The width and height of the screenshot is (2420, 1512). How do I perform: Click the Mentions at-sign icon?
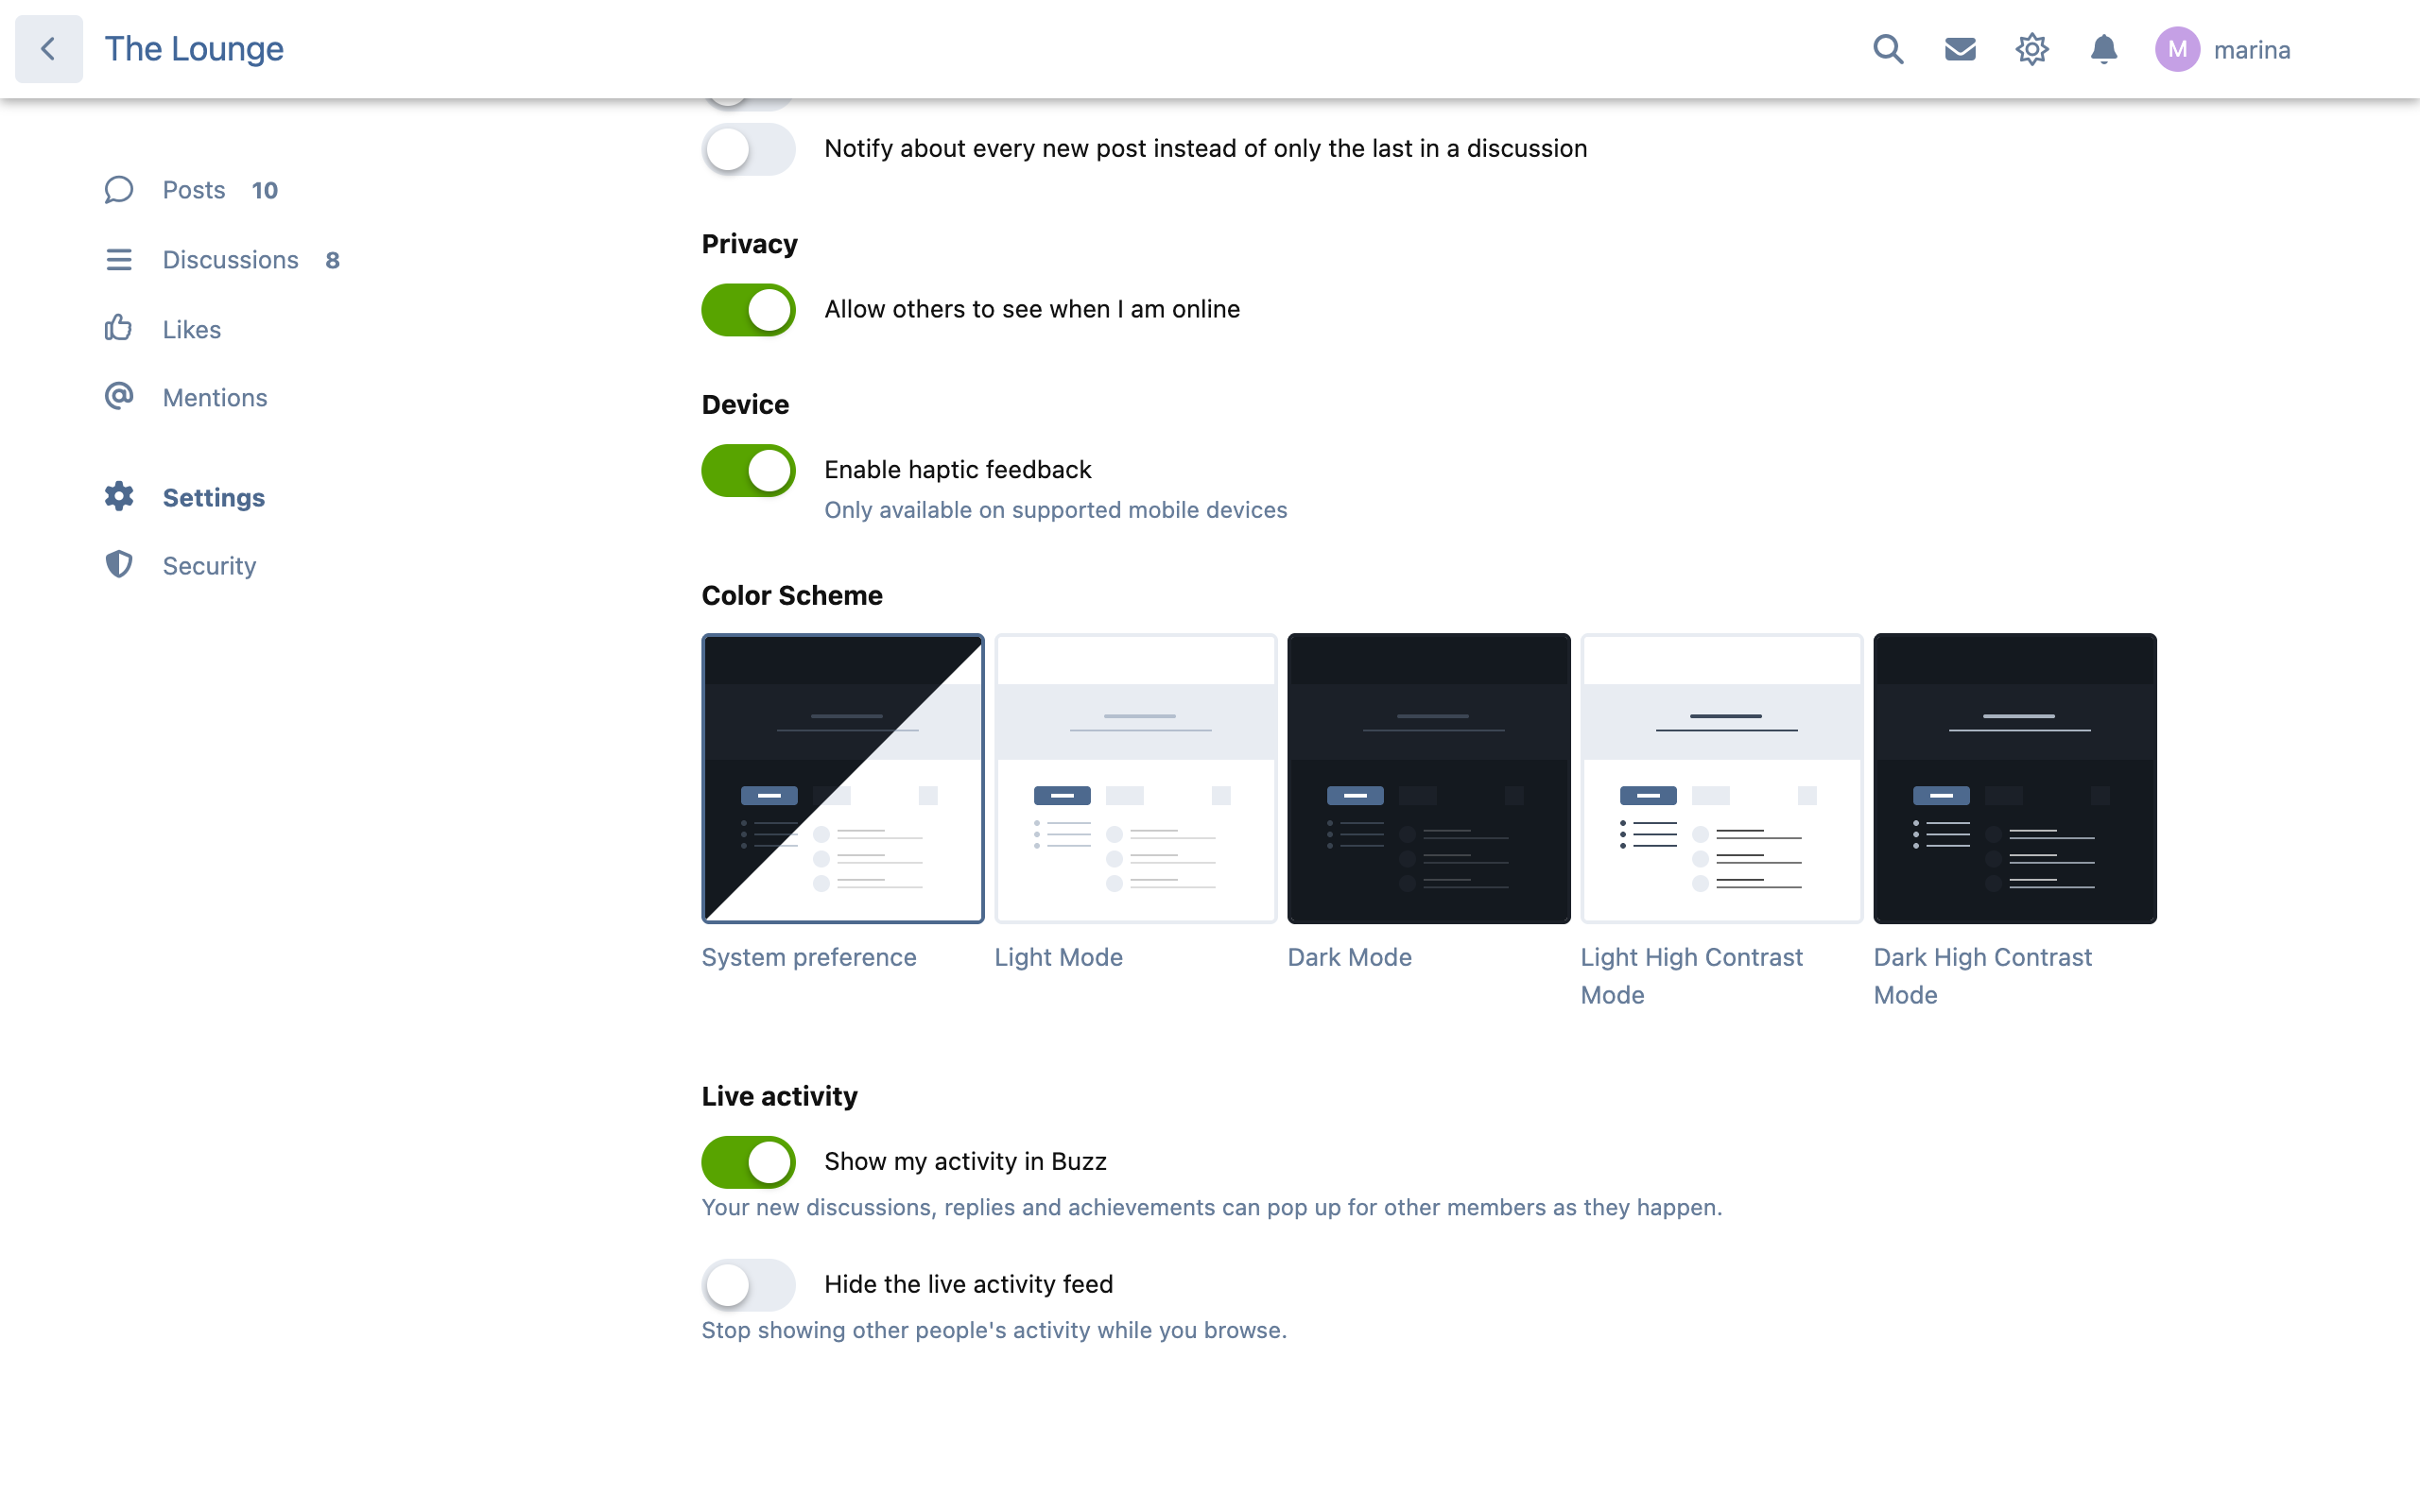click(x=119, y=396)
